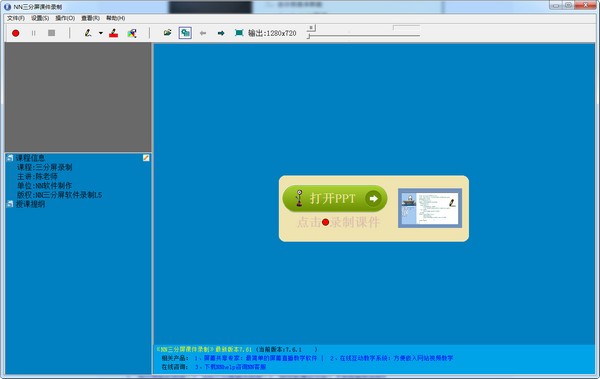Click the gray stop recording button

(x=52, y=33)
